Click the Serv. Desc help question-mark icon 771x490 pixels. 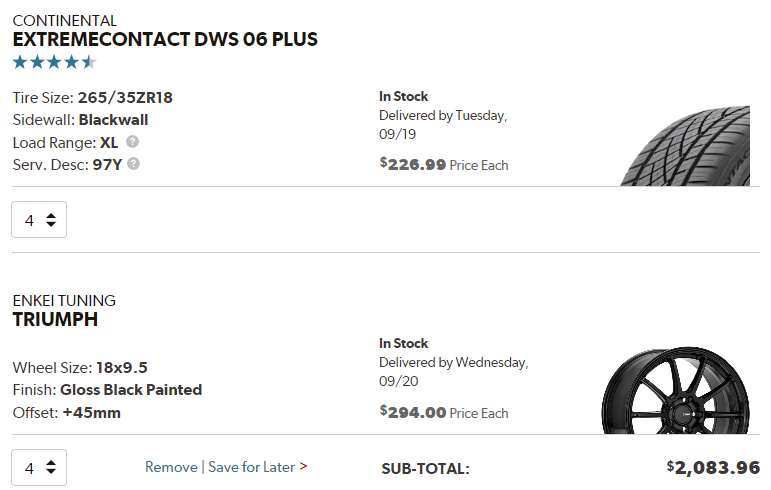[x=134, y=164]
